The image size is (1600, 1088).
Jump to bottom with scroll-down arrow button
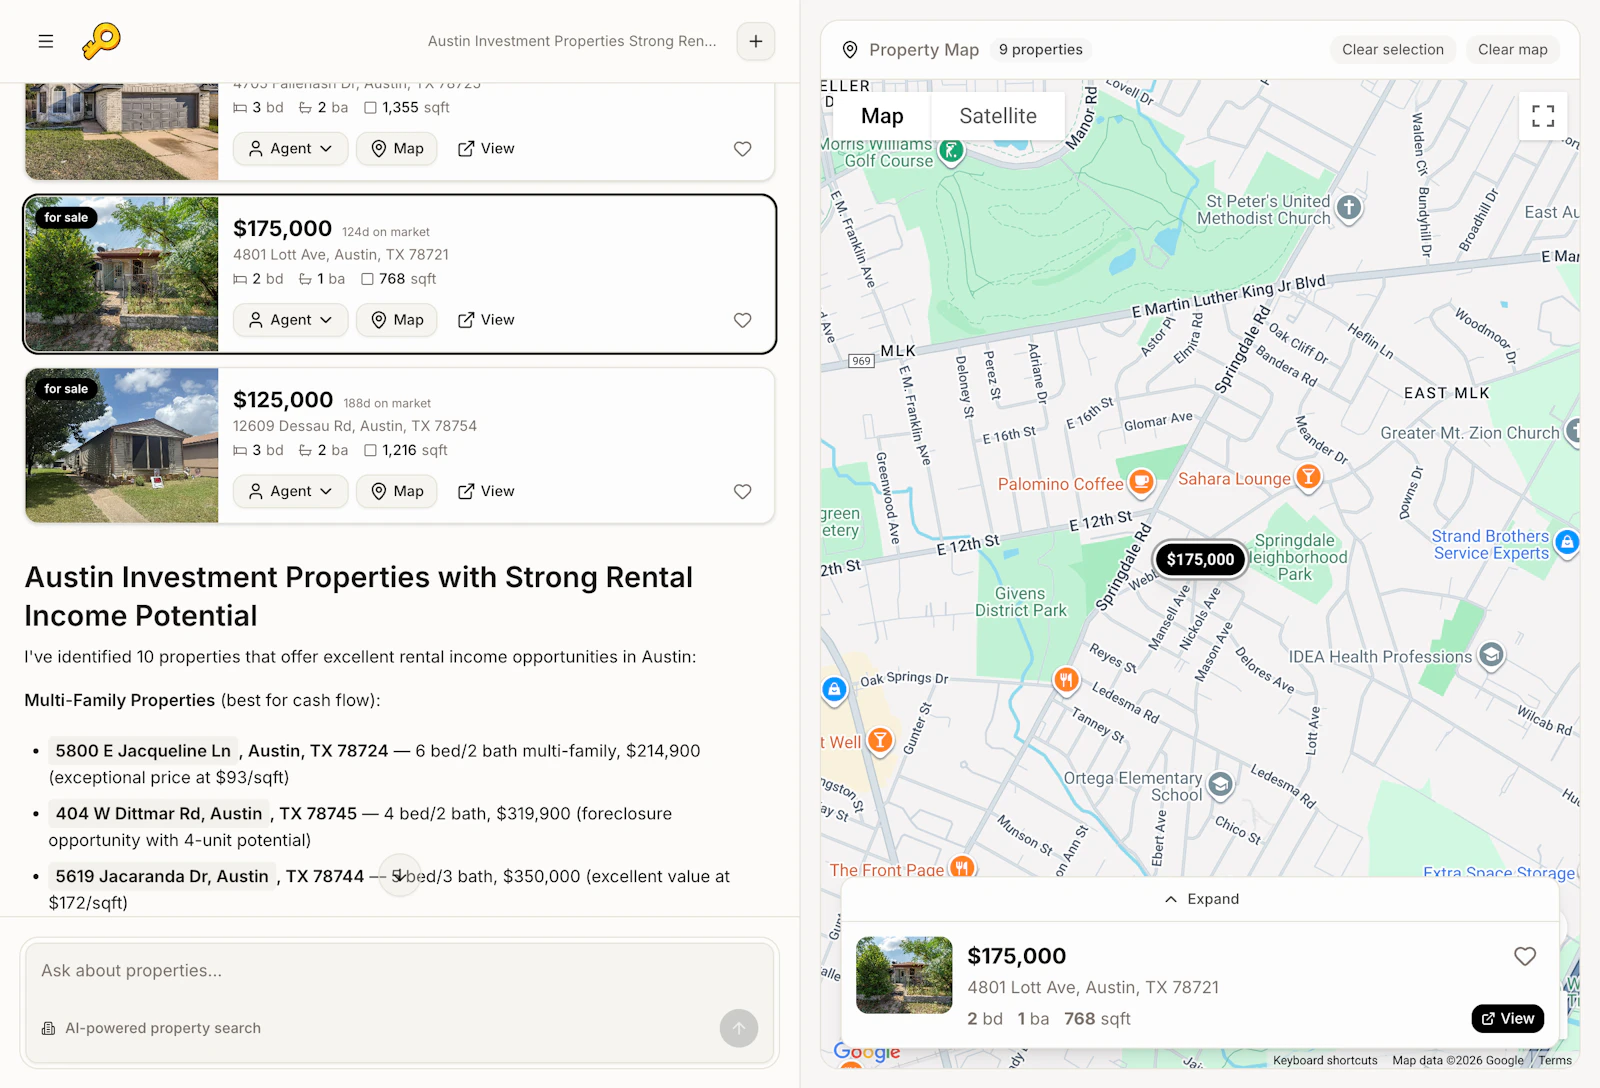pos(400,876)
